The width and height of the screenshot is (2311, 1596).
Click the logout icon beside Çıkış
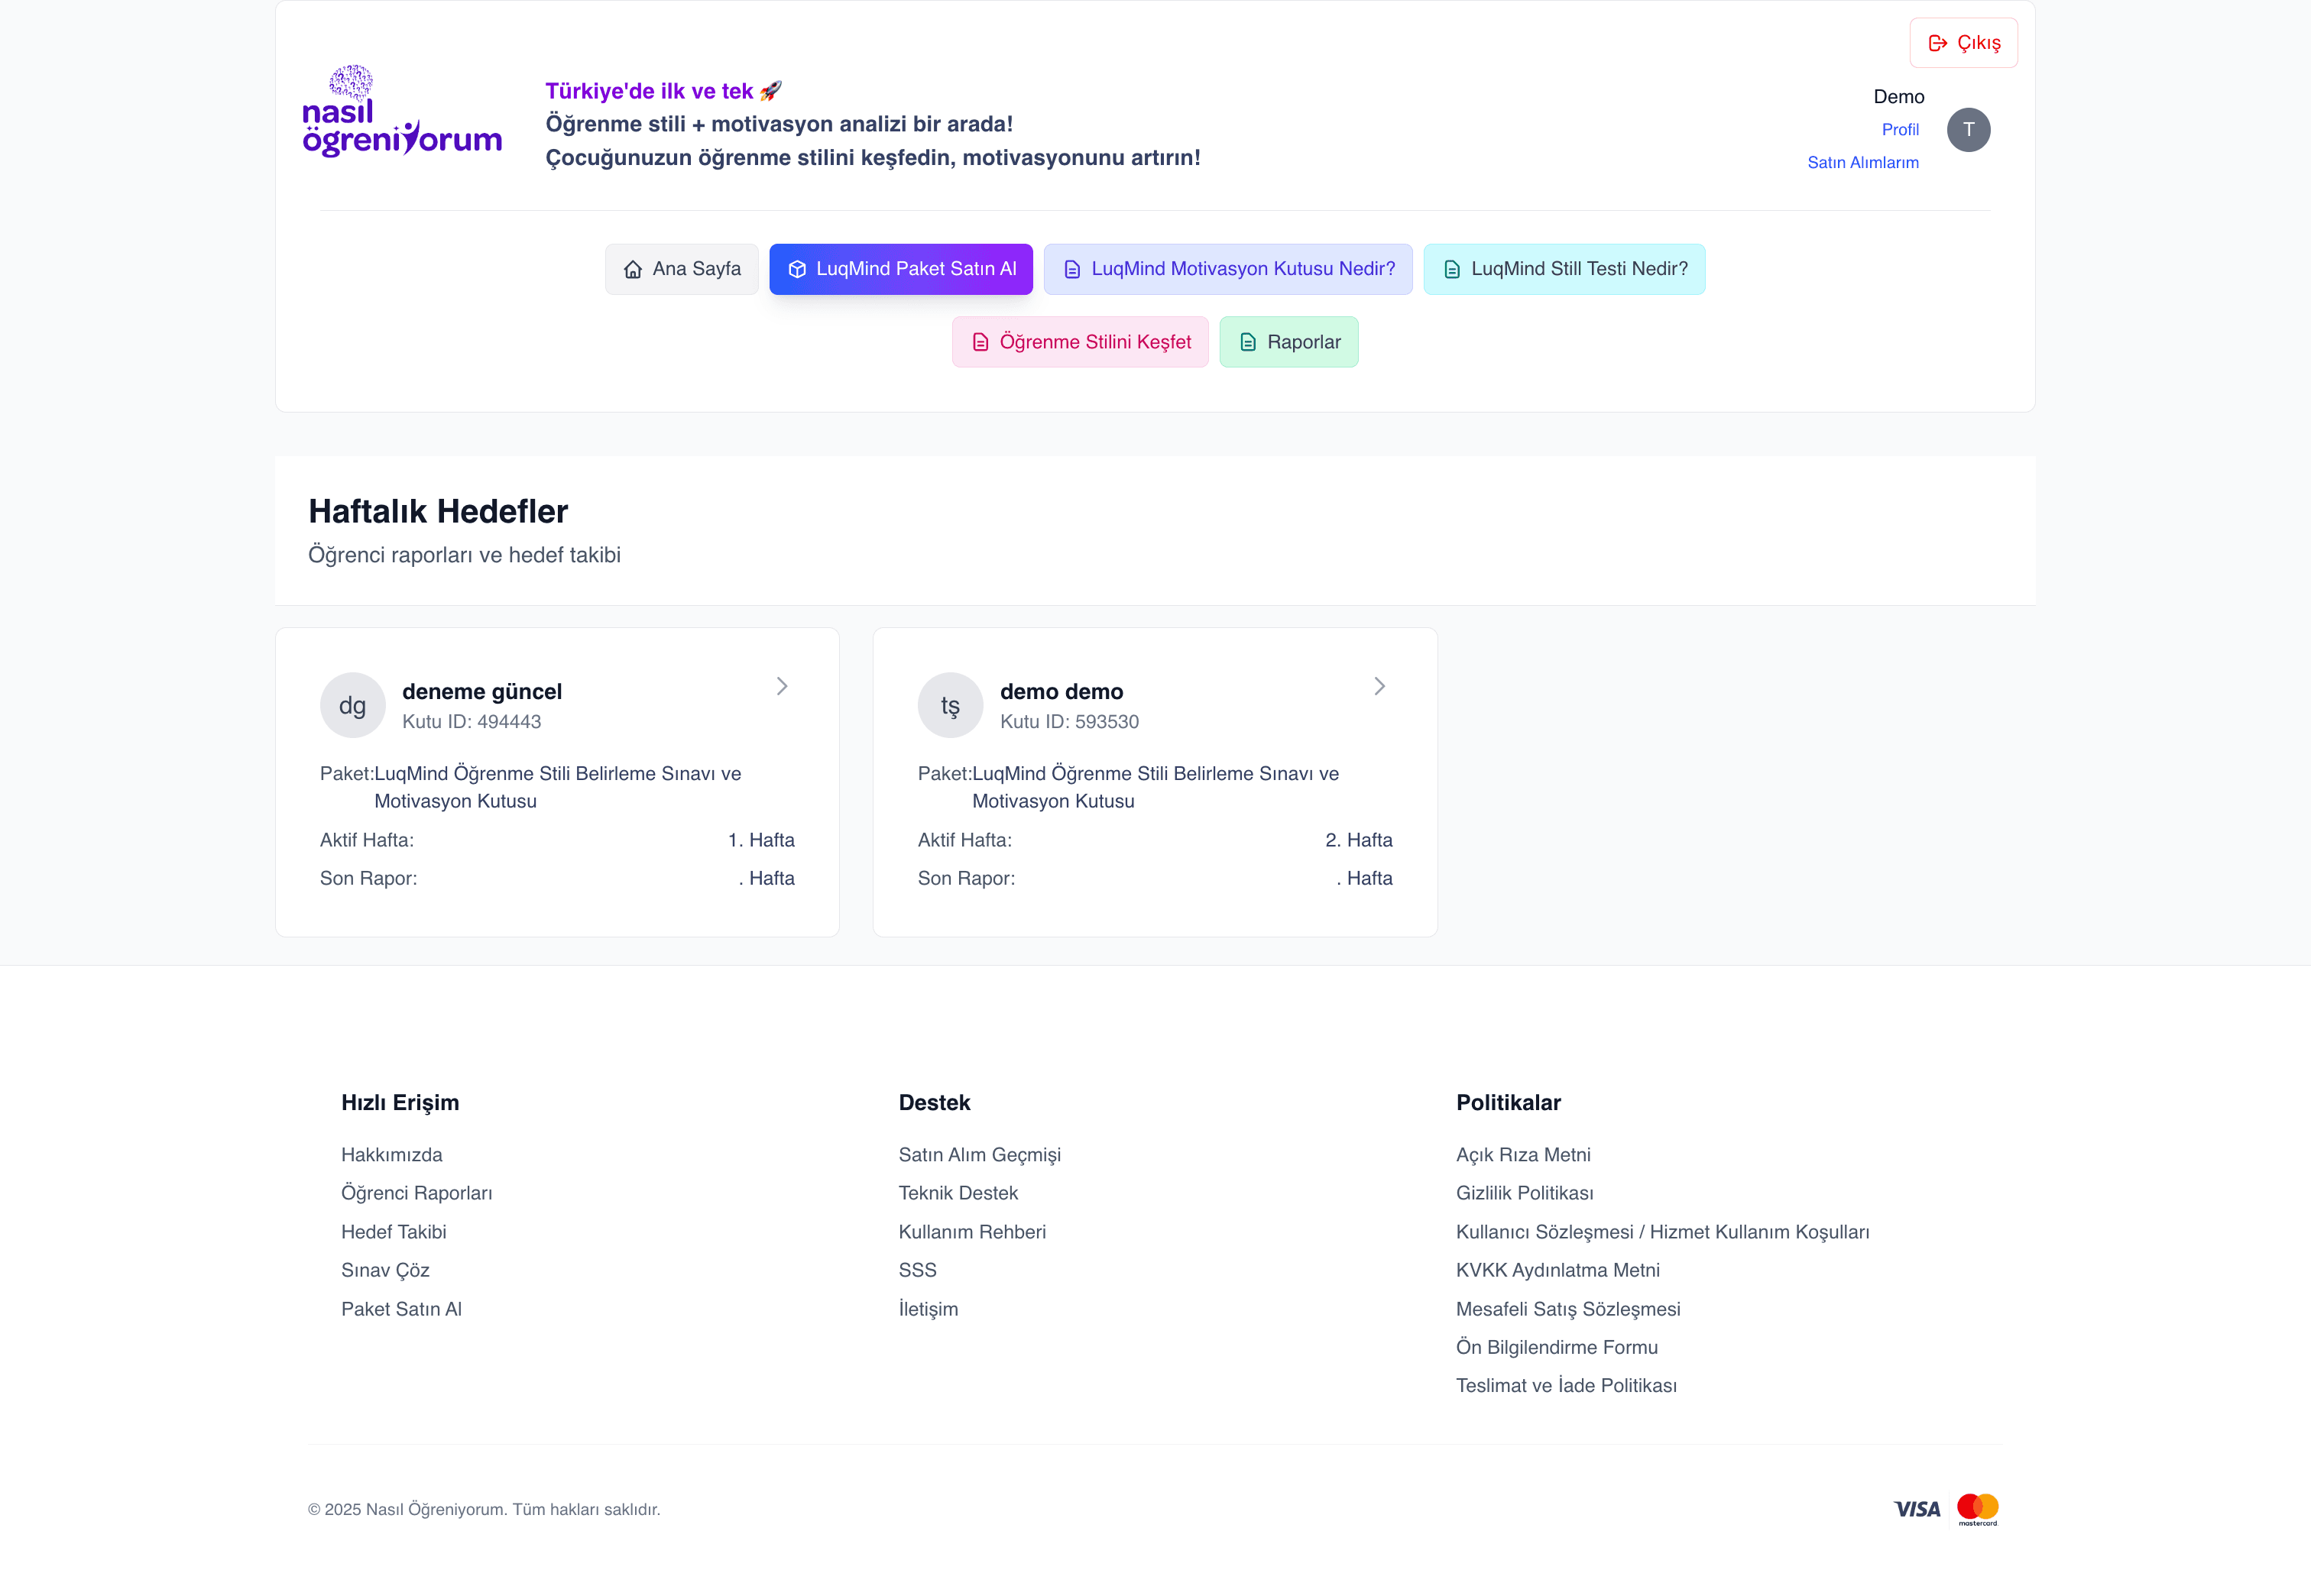(x=1937, y=43)
